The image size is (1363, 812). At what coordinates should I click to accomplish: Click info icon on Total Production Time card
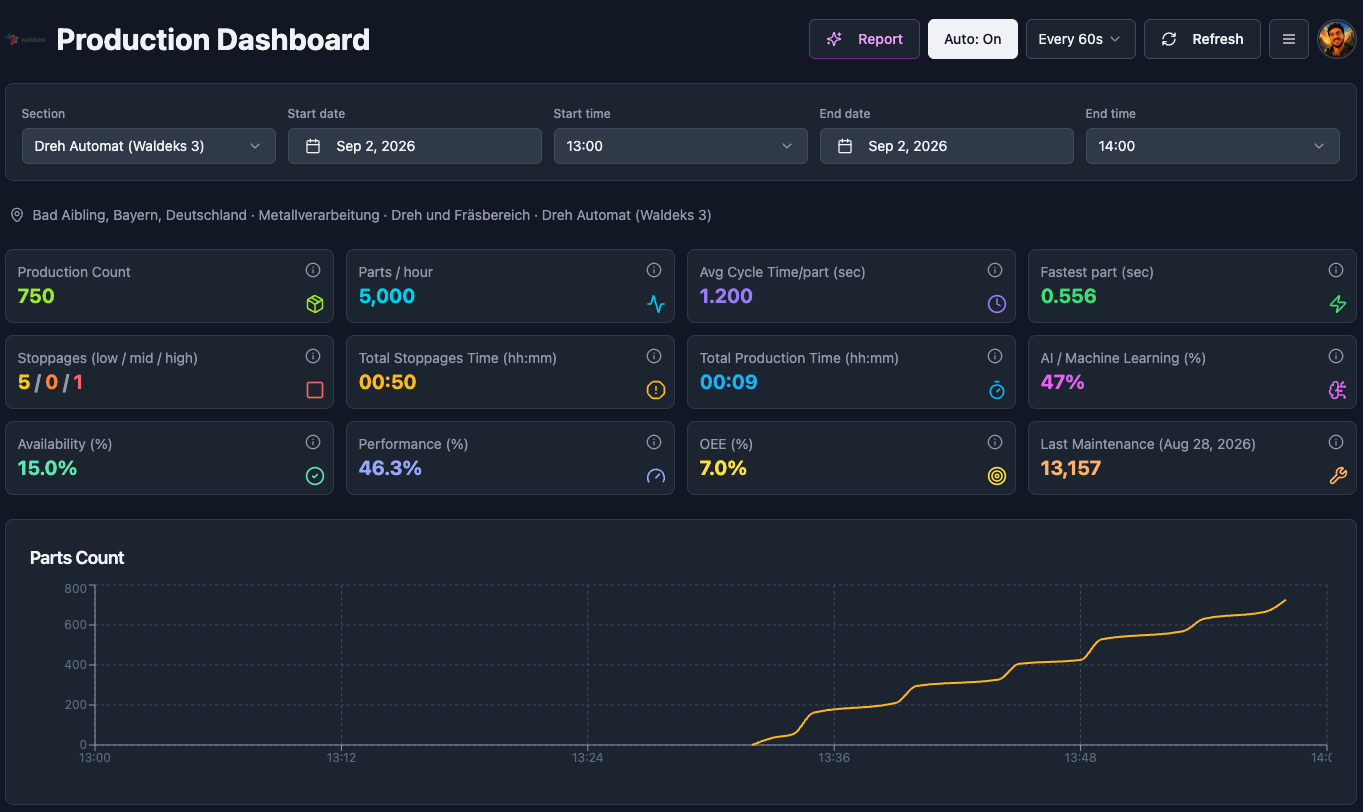click(995, 356)
